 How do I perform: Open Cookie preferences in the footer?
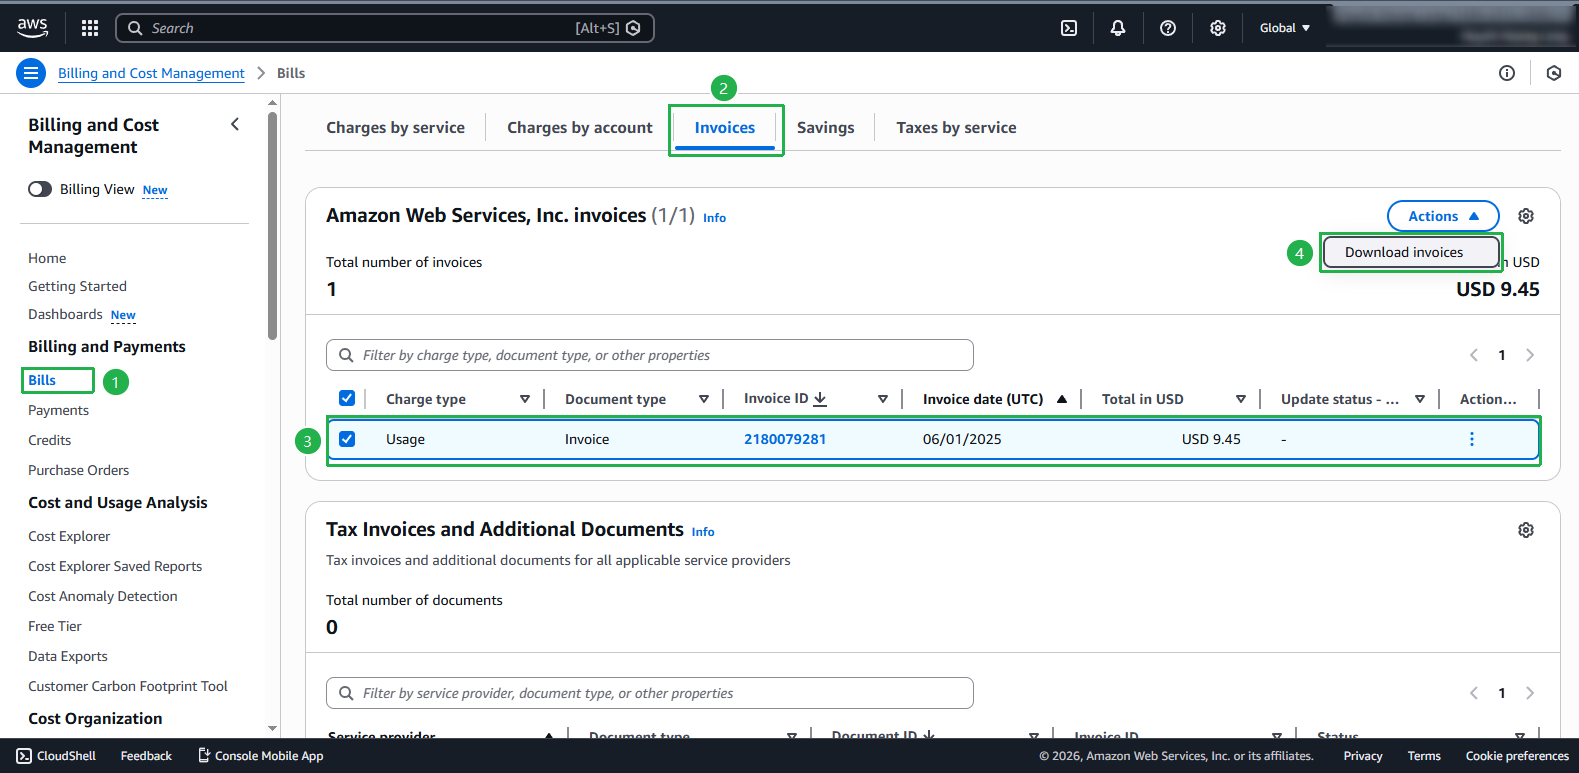click(1517, 756)
